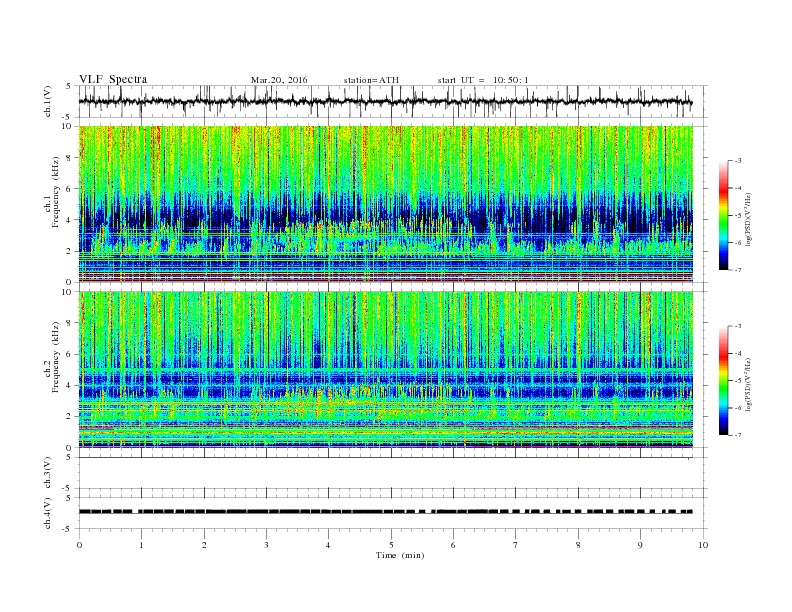Click the ch.1 spectrogram color scale bar
This screenshot has width=792, height=612.
[723, 215]
